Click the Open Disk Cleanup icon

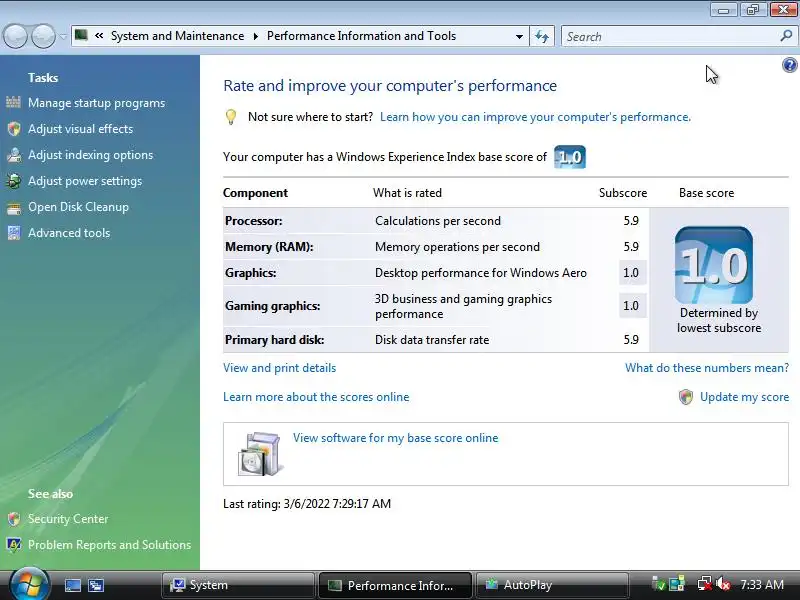coord(14,207)
